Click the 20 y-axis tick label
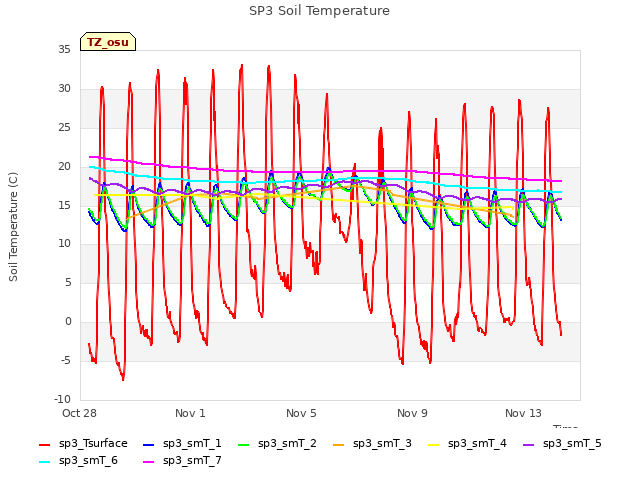Screen dimensions: 640x480 click(x=64, y=166)
